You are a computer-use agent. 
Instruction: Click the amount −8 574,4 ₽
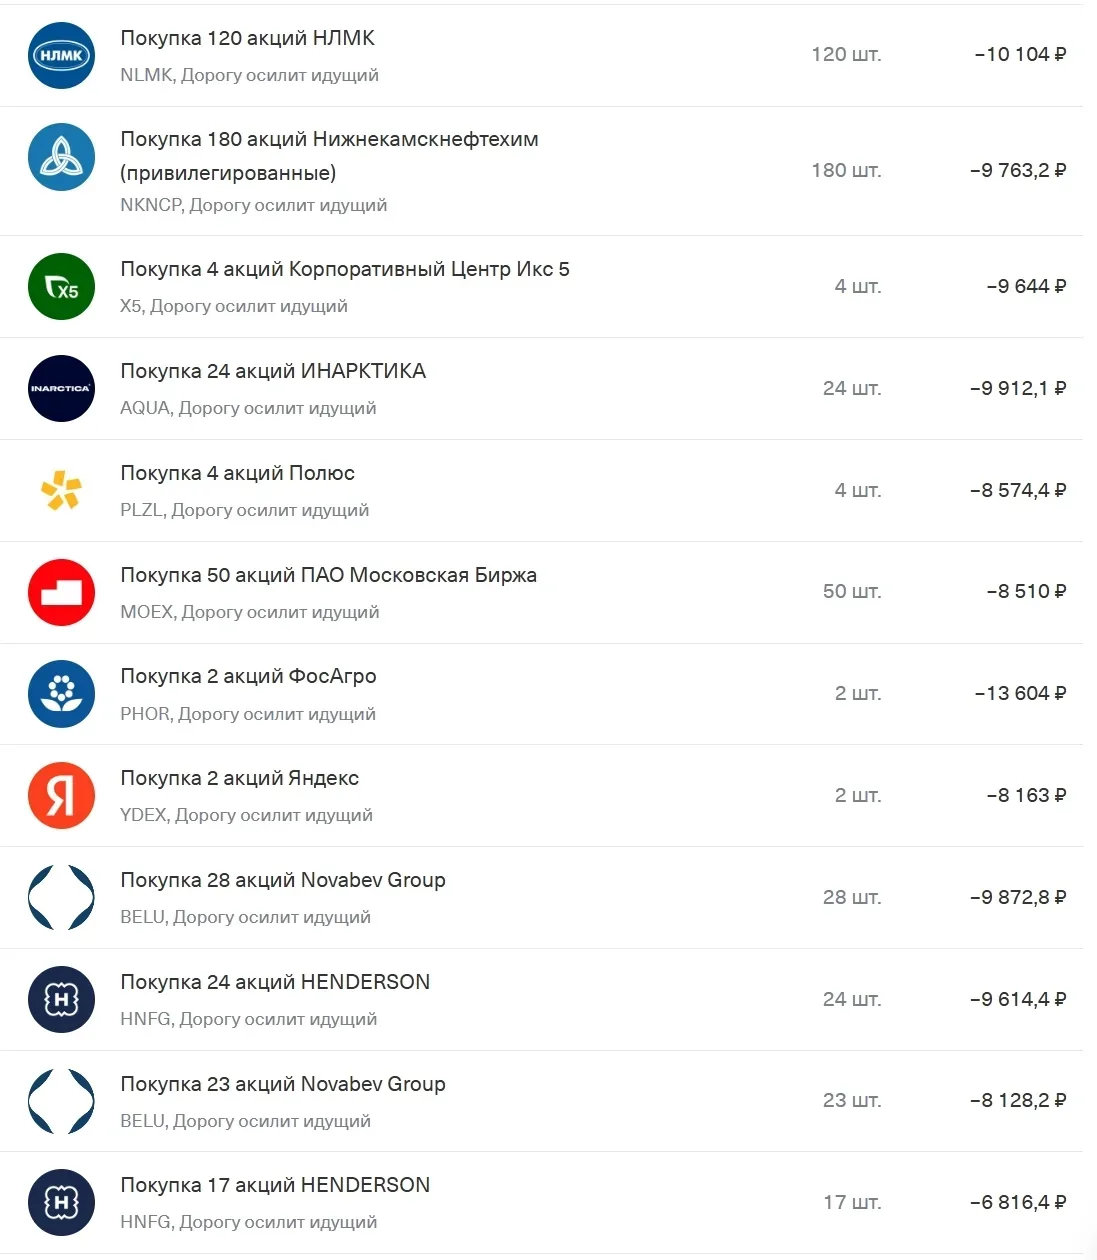(1018, 490)
